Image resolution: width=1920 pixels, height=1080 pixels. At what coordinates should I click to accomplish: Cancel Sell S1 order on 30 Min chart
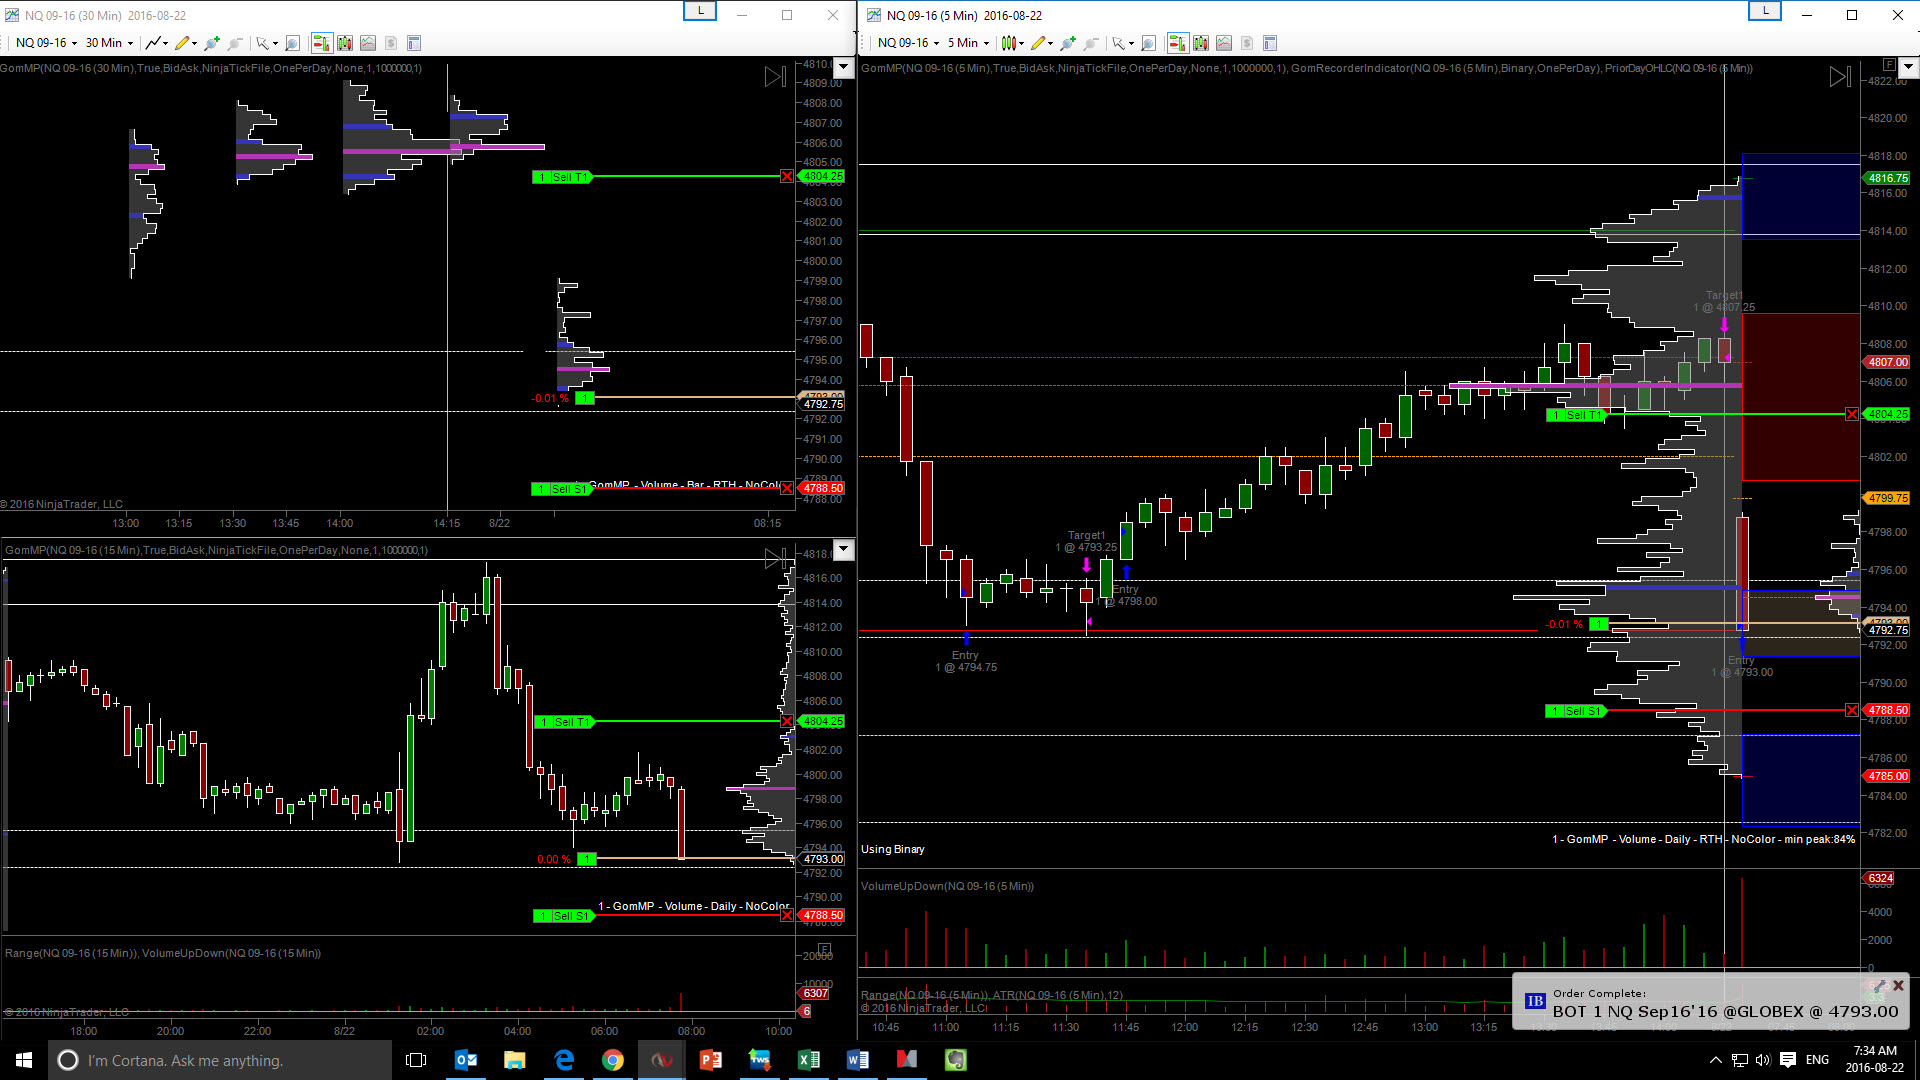click(x=787, y=489)
